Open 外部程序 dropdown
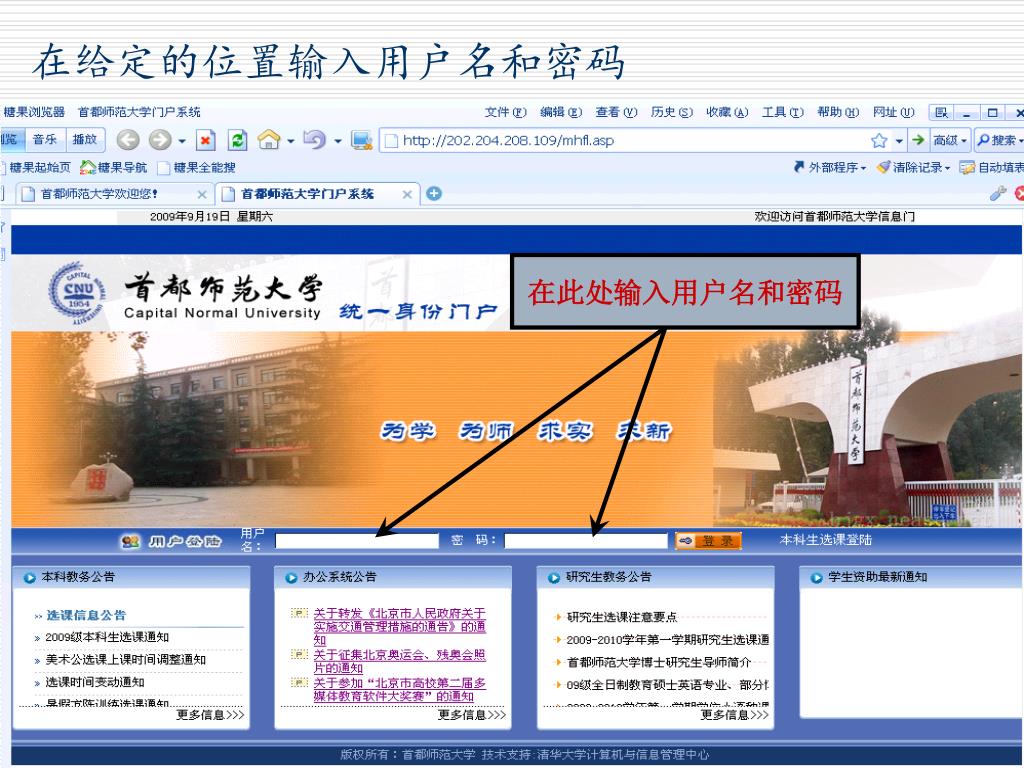The image size is (1024, 768). tap(829, 168)
